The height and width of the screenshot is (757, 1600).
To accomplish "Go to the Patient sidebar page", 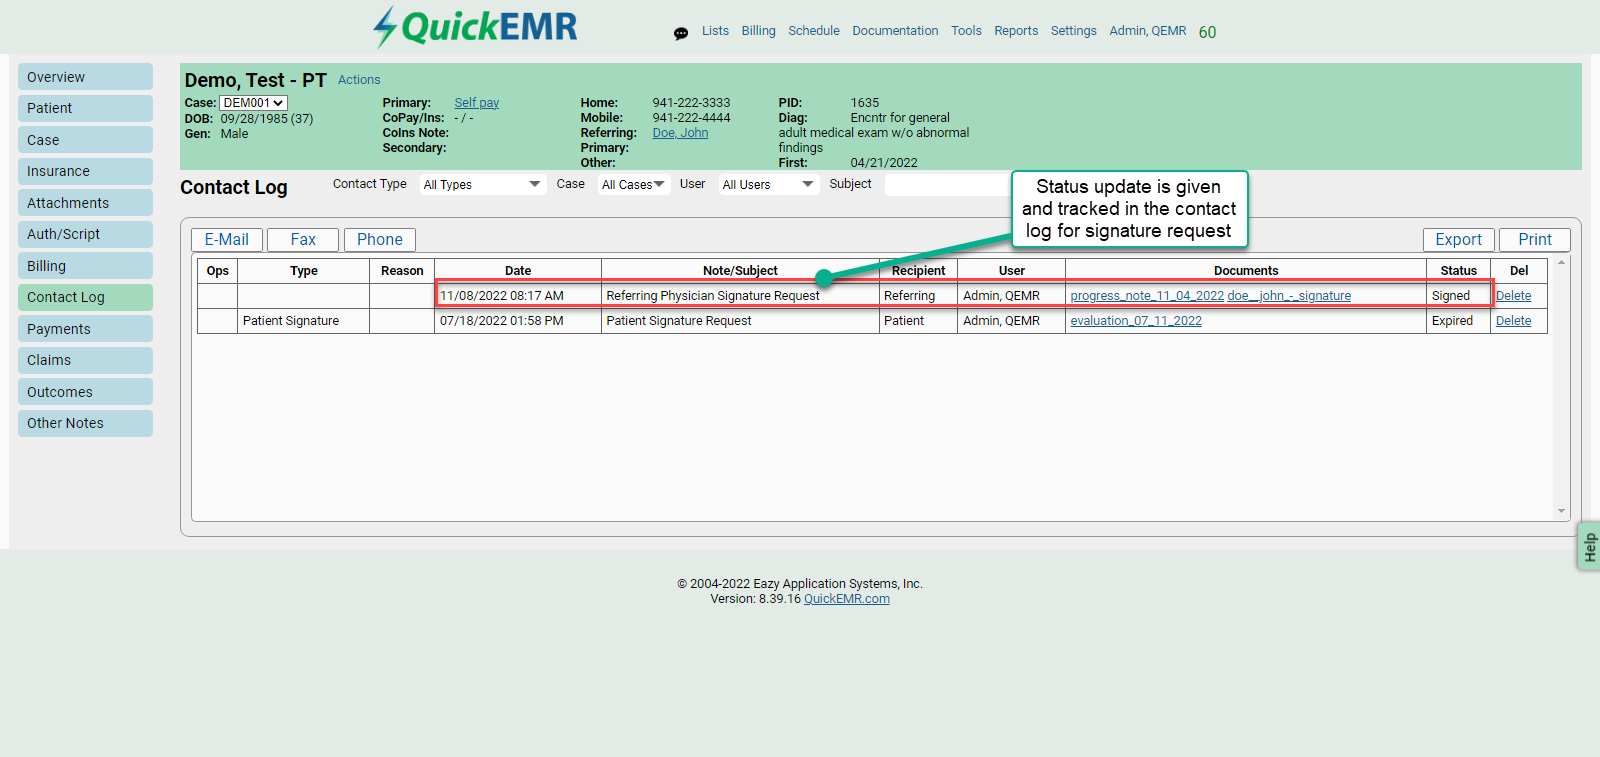I will pyautogui.click(x=85, y=108).
